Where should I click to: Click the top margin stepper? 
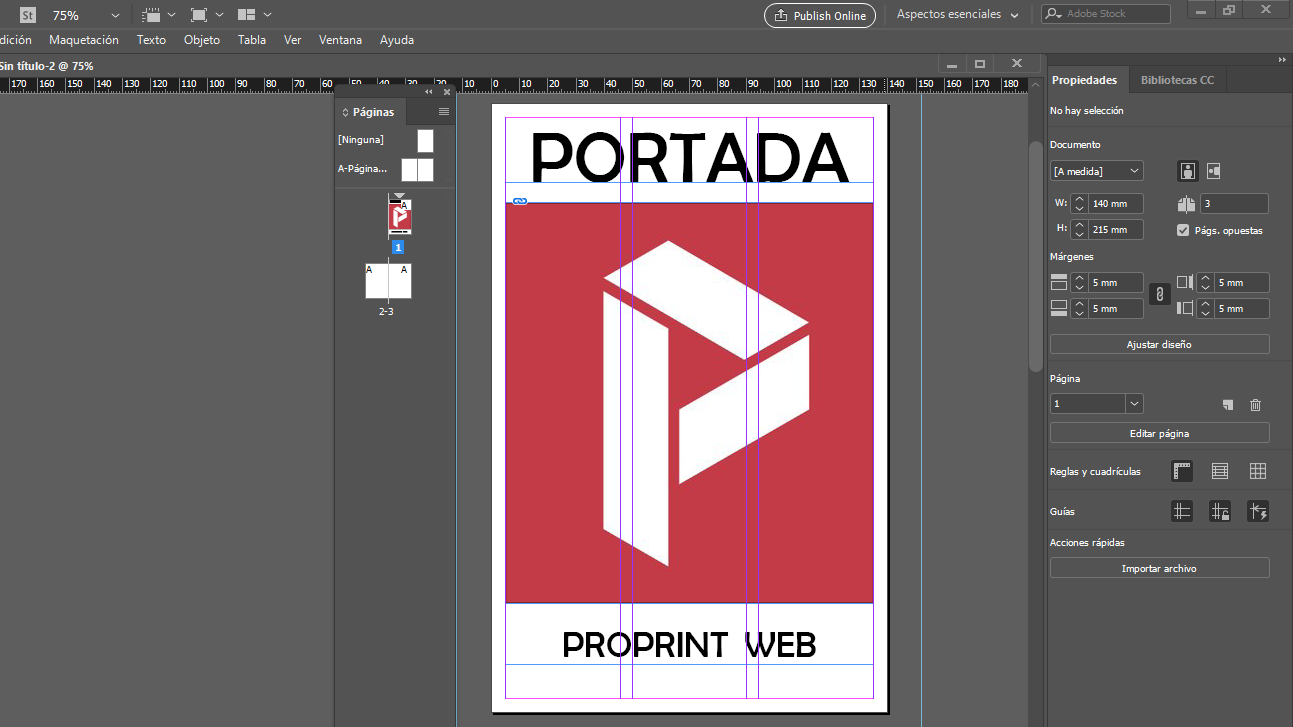1079,282
